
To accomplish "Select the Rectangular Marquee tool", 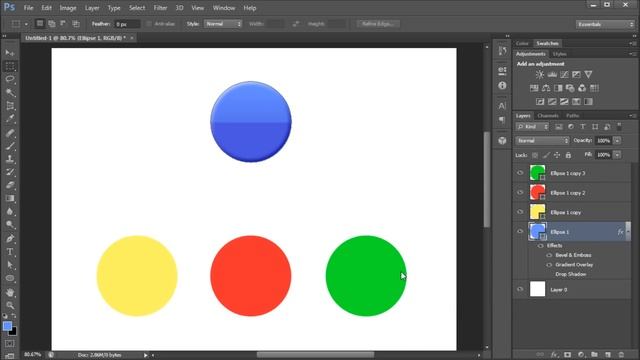I will pos(10,66).
